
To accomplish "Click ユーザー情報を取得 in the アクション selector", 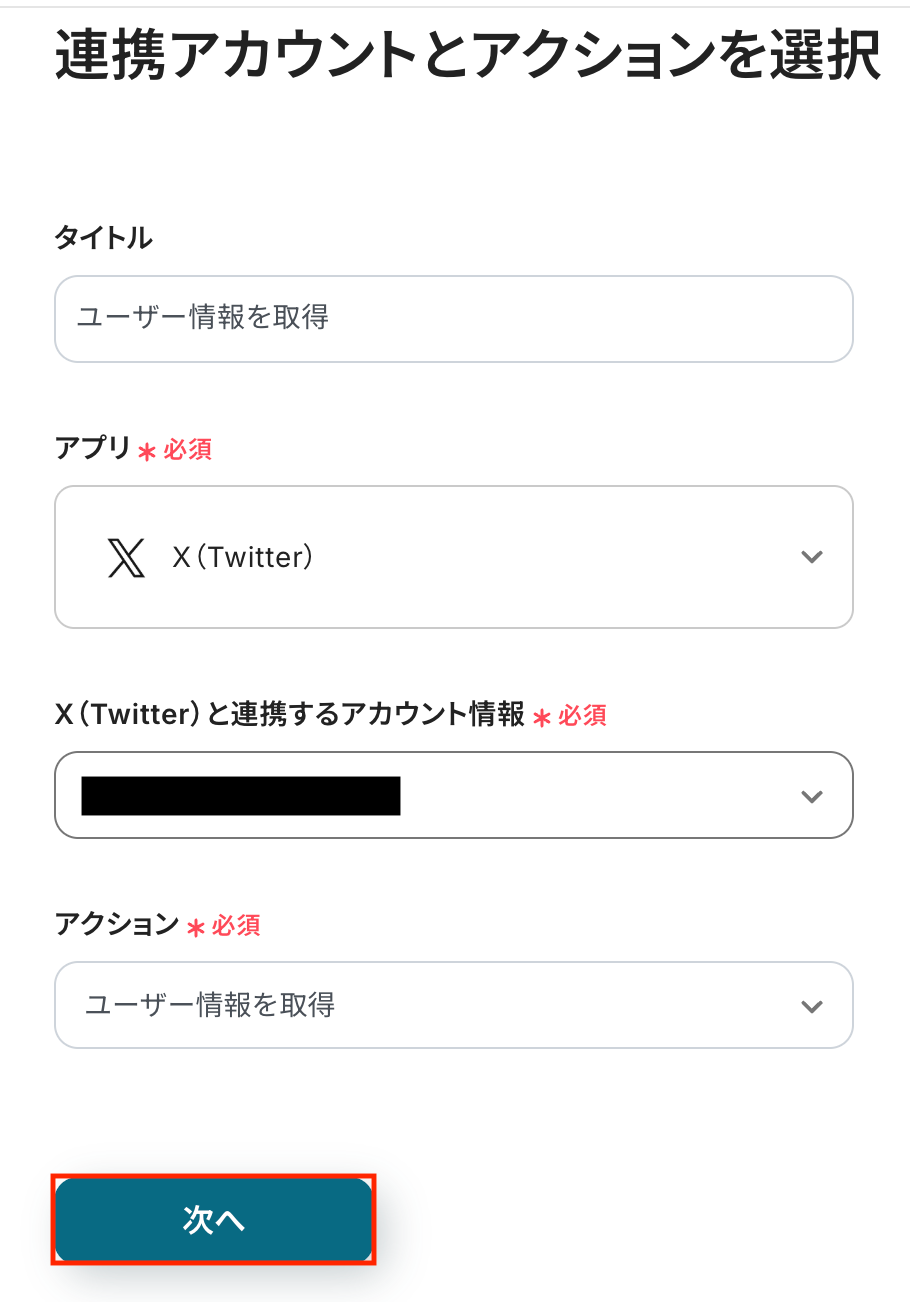I will coord(210,1005).
